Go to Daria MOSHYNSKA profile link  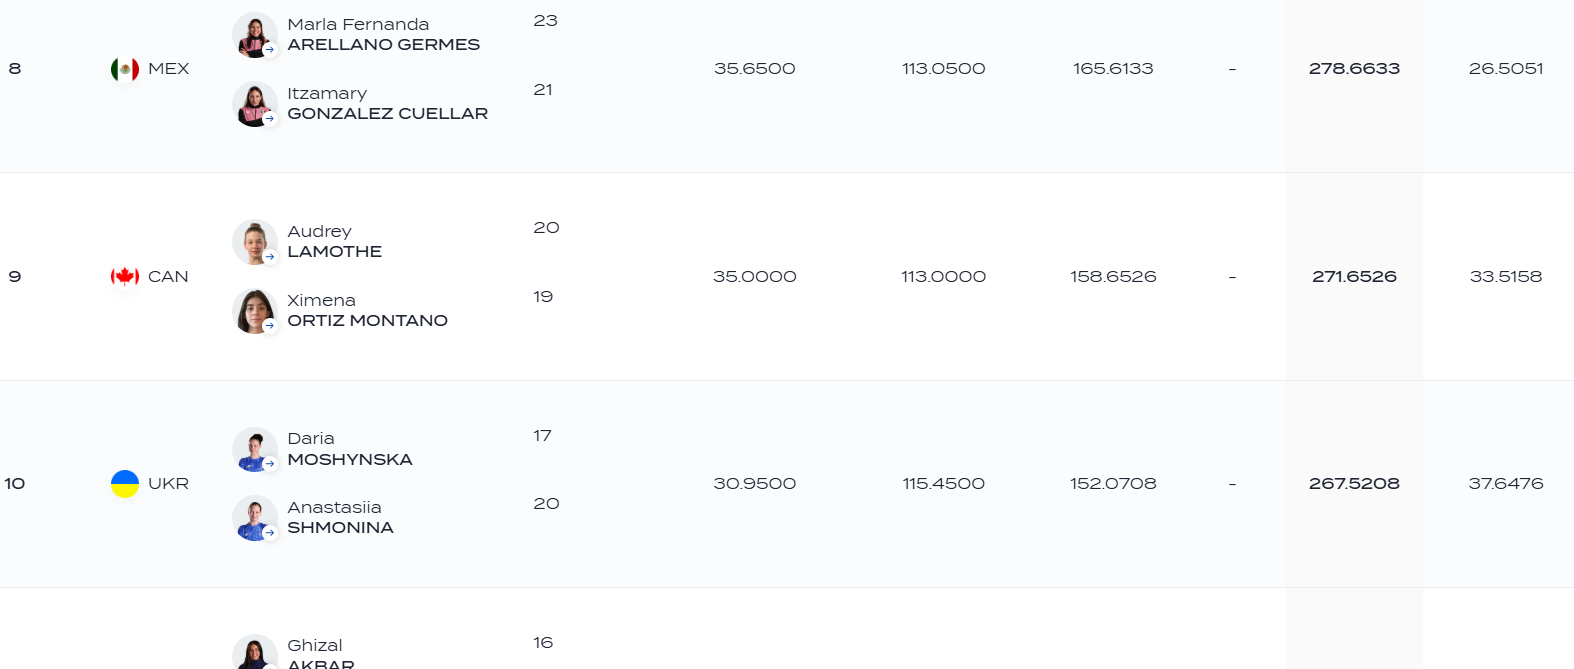coord(350,449)
